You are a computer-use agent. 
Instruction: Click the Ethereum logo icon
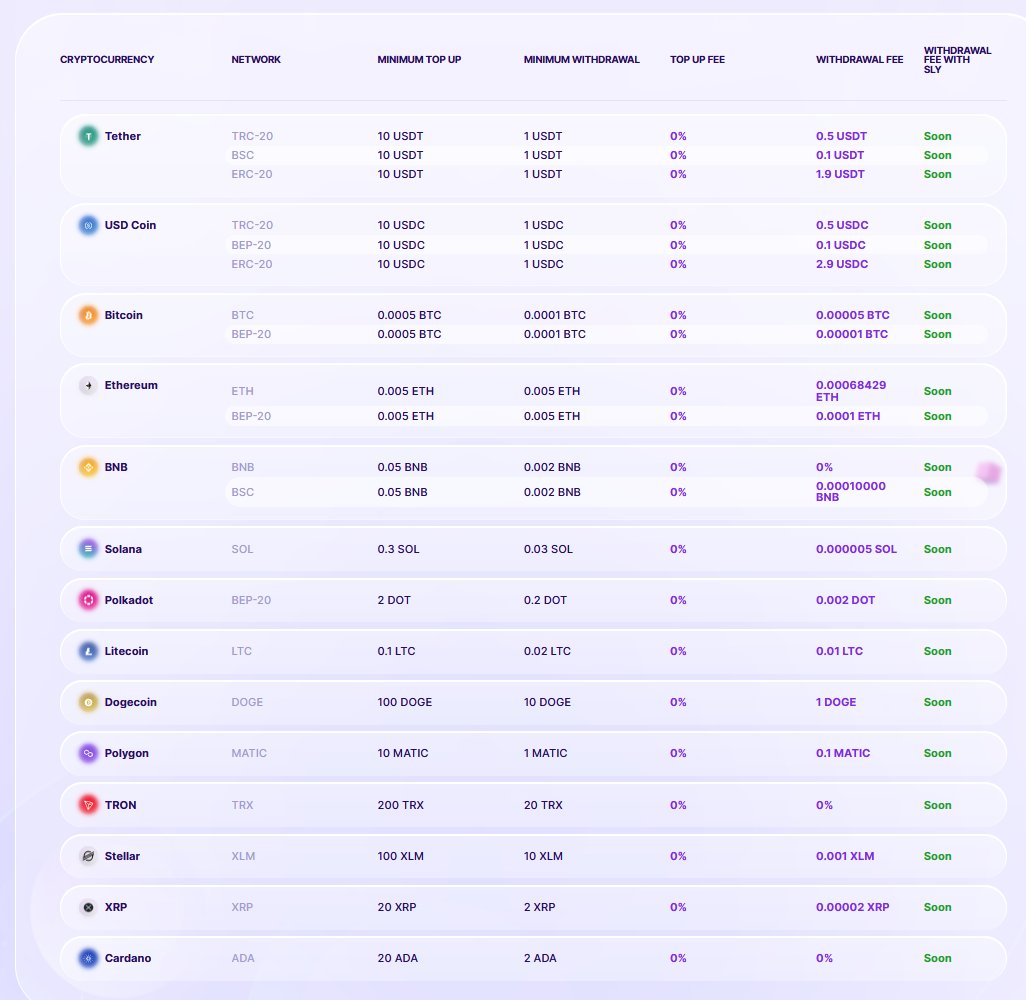(x=88, y=385)
